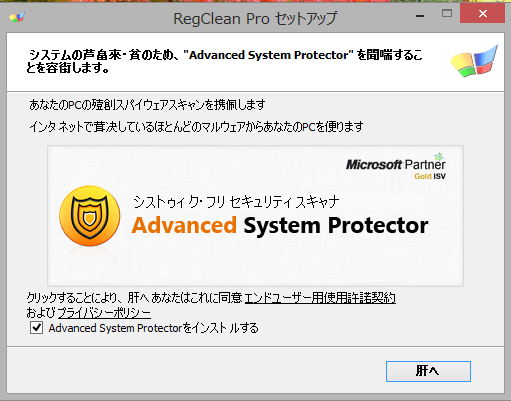Click the System Protector bold banner text
The width and height of the screenshot is (511, 401).
tap(336, 226)
